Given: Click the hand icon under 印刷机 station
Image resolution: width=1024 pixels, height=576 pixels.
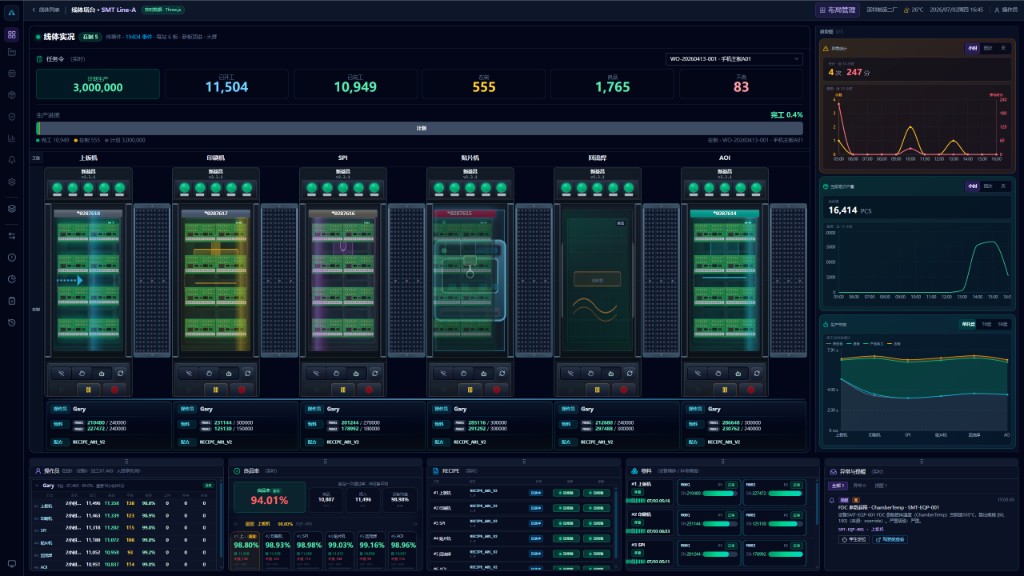Looking at the screenshot, I should (209, 374).
